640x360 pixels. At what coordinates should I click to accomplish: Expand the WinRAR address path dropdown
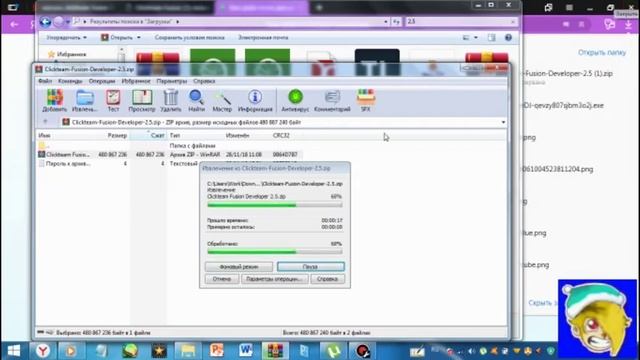click(503, 122)
